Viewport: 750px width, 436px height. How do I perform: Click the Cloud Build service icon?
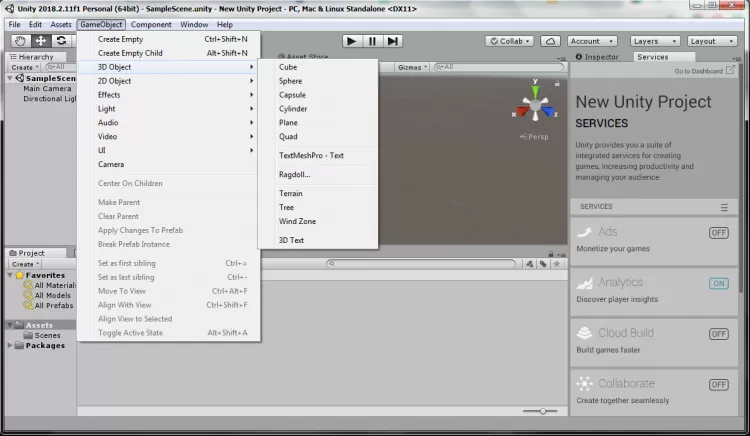click(x=585, y=333)
